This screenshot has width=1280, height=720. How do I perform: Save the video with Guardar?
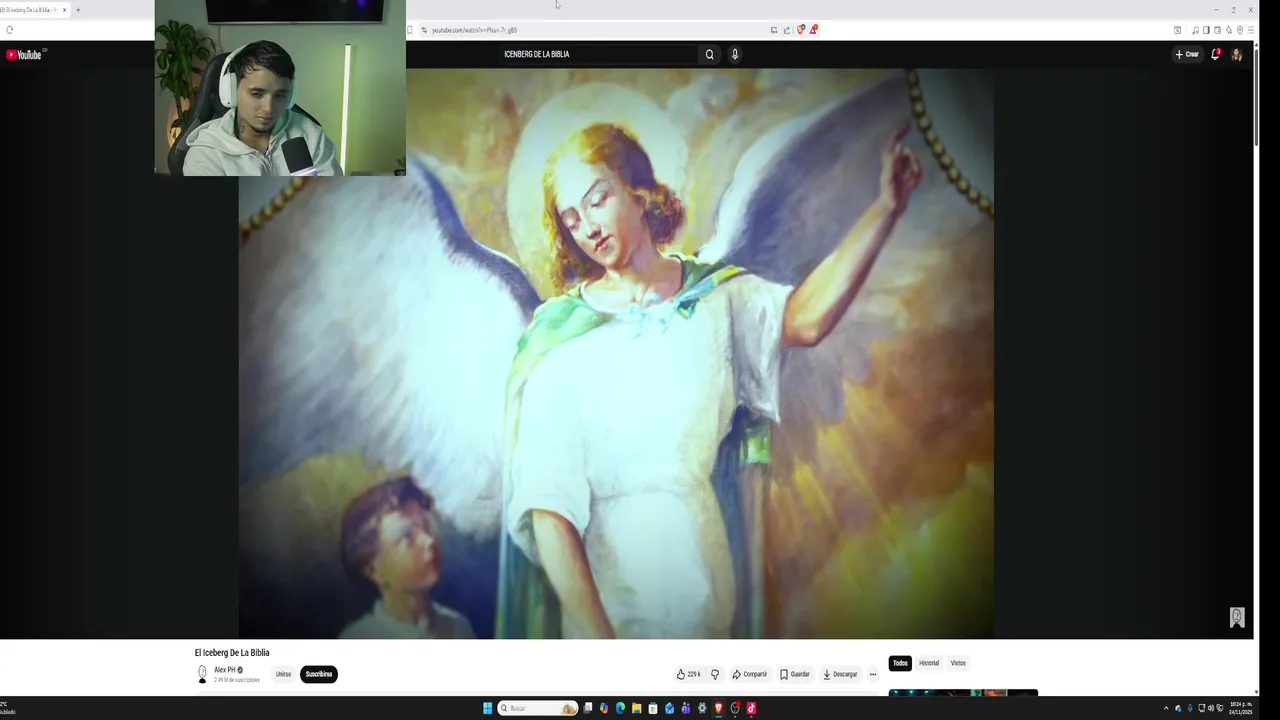pyautogui.click(x=795, y=674)
